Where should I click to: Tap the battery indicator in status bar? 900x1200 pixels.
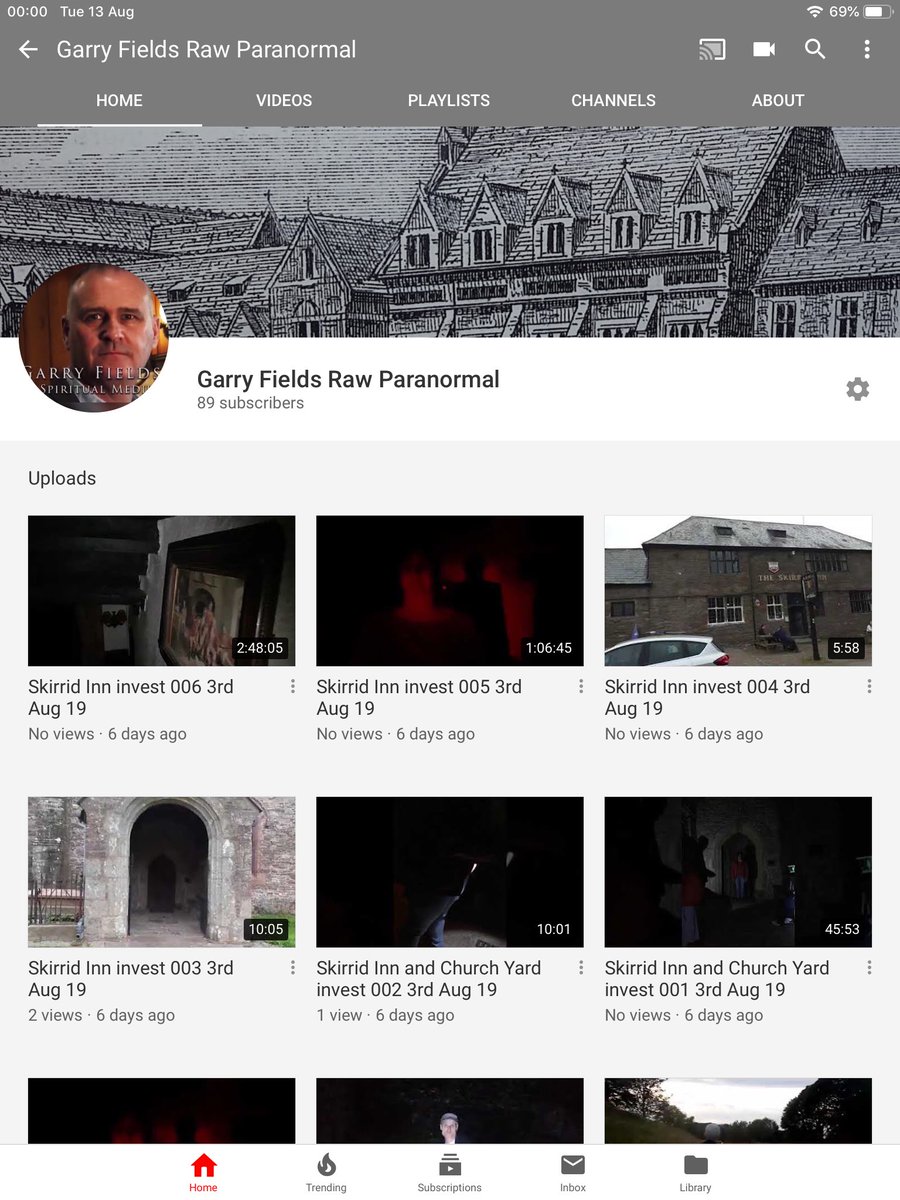point(877,12)
